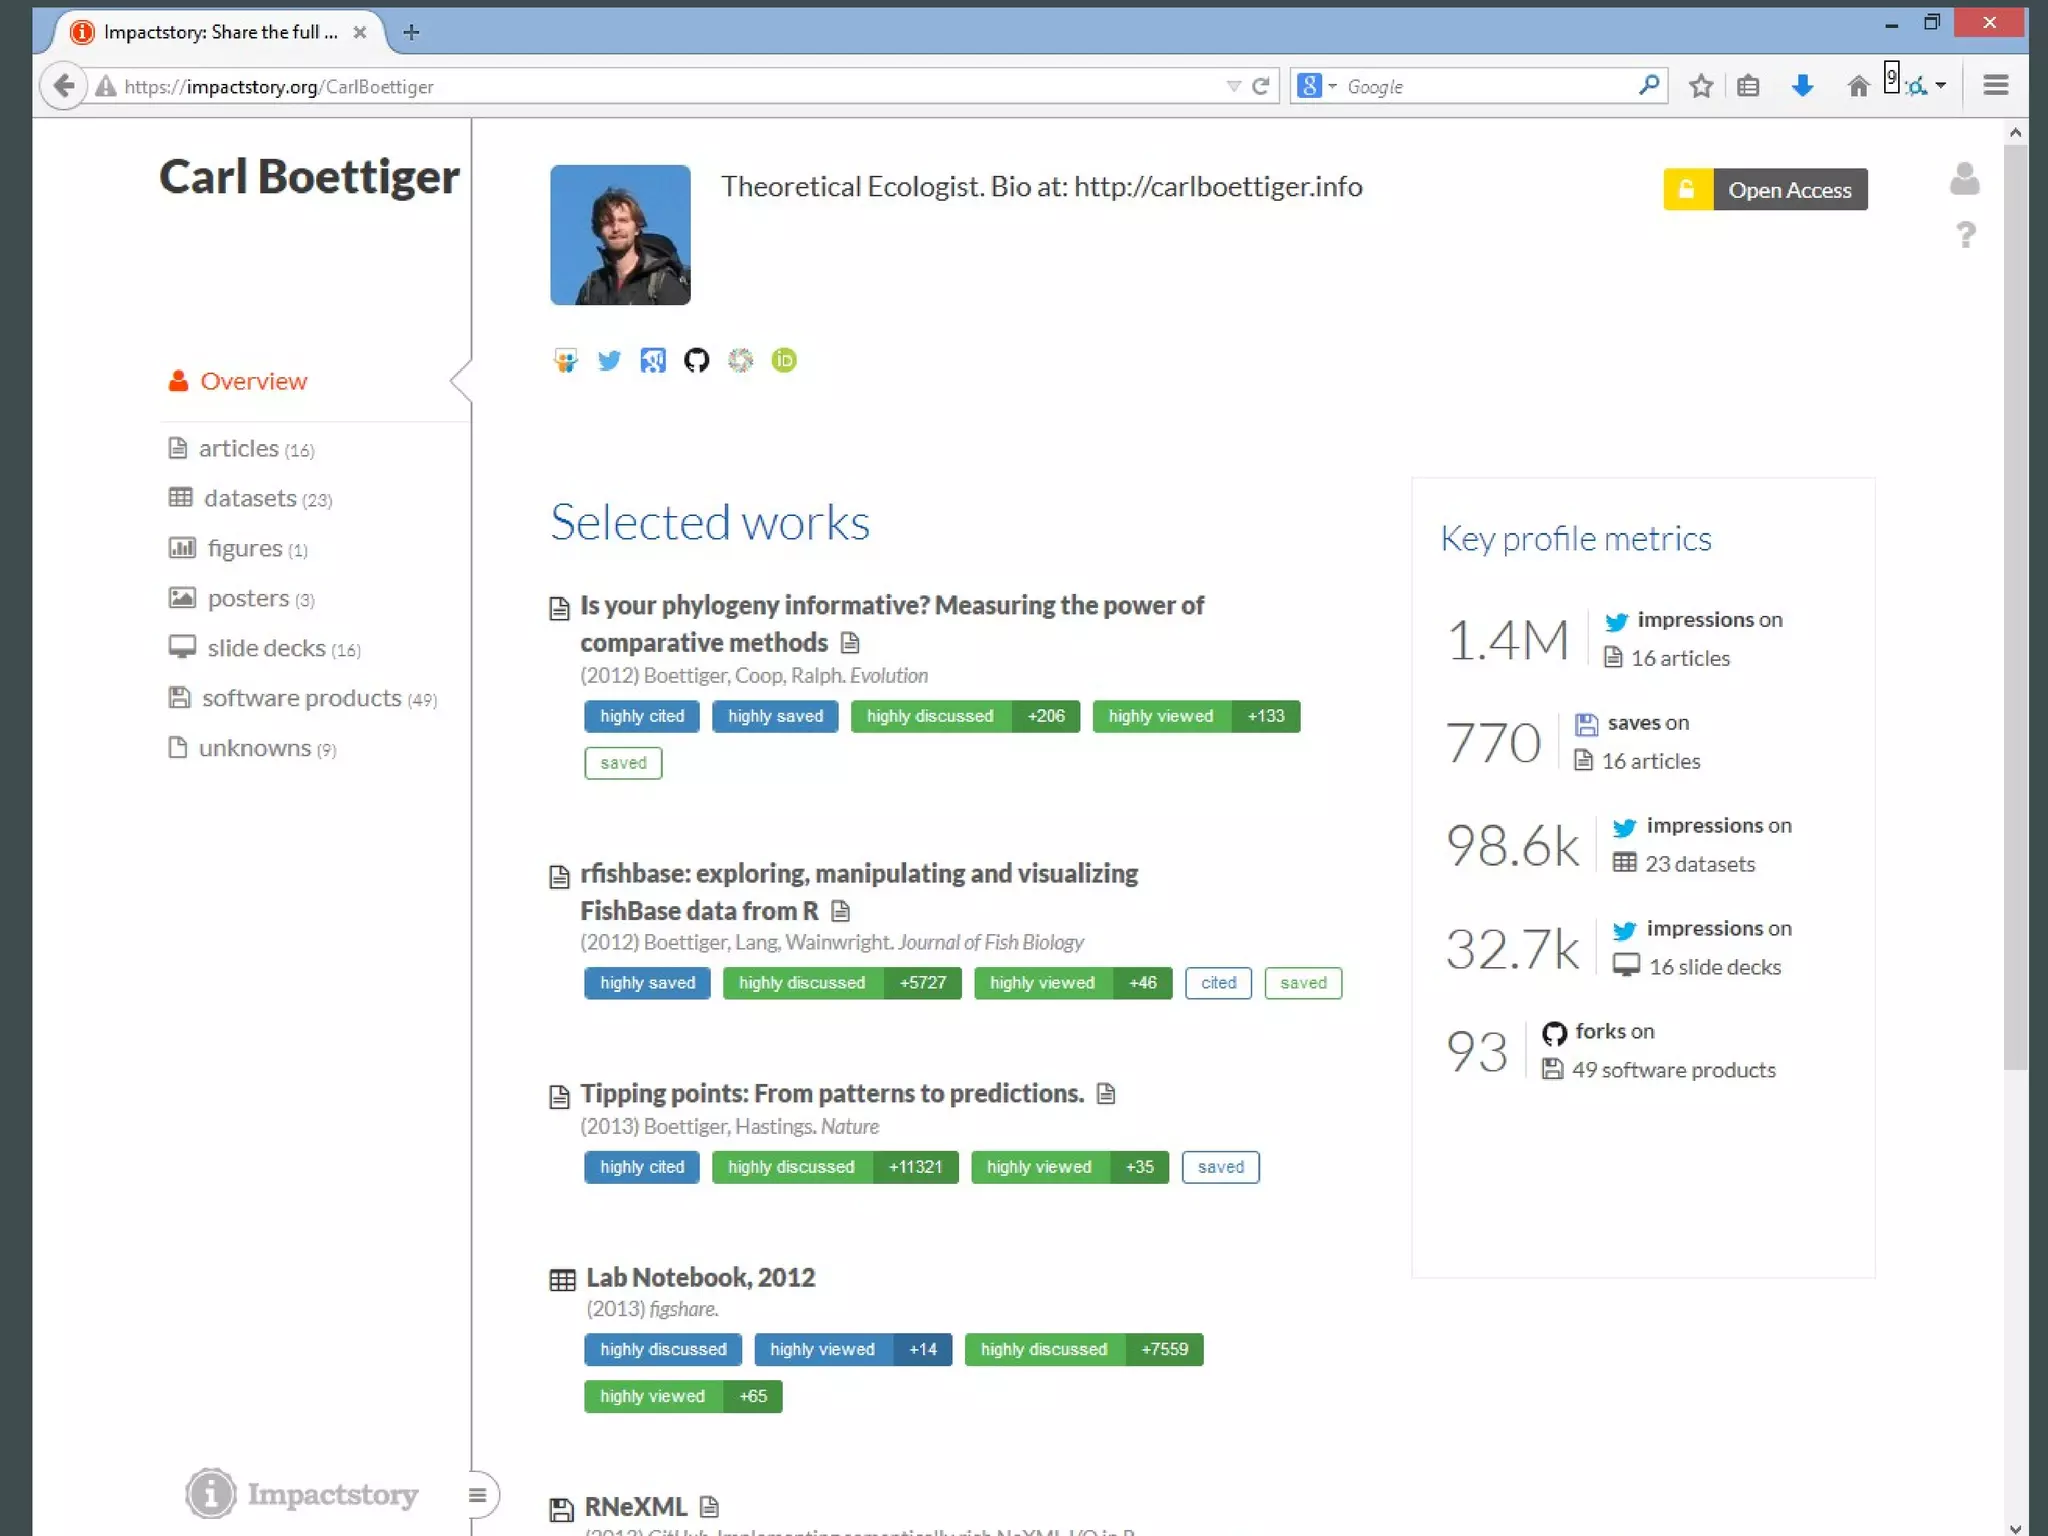Select articles in the sidebar
The height and width of the screenshot is (1536, 2048).
coord(240,448)
